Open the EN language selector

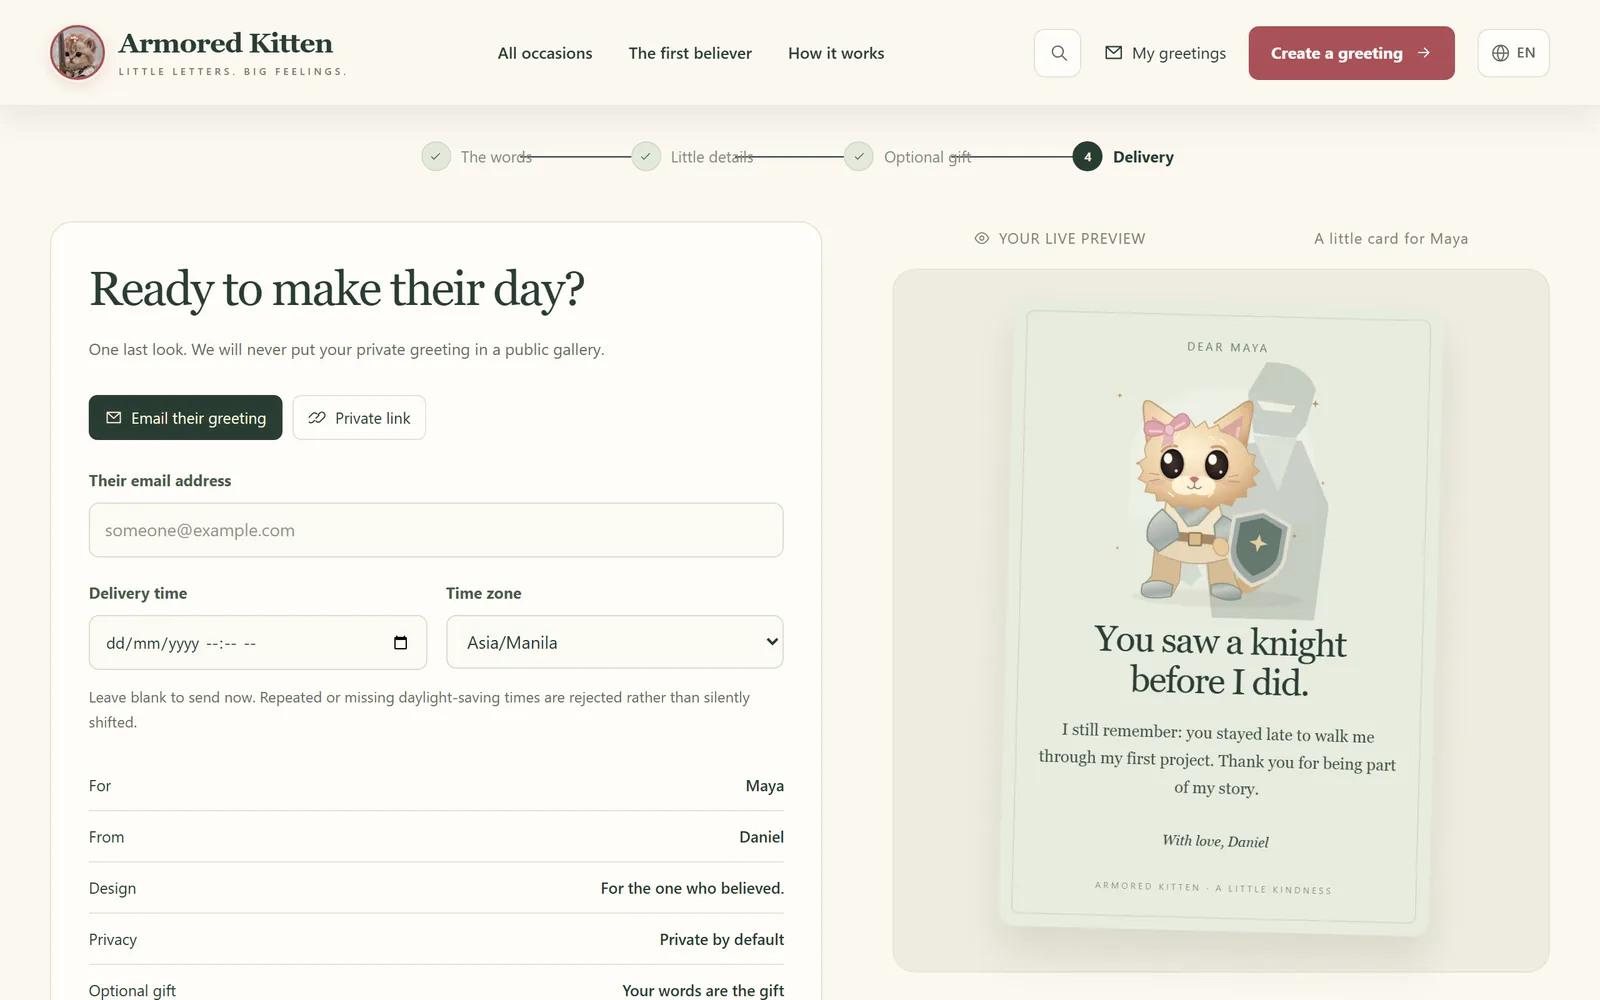point(1513,53)
